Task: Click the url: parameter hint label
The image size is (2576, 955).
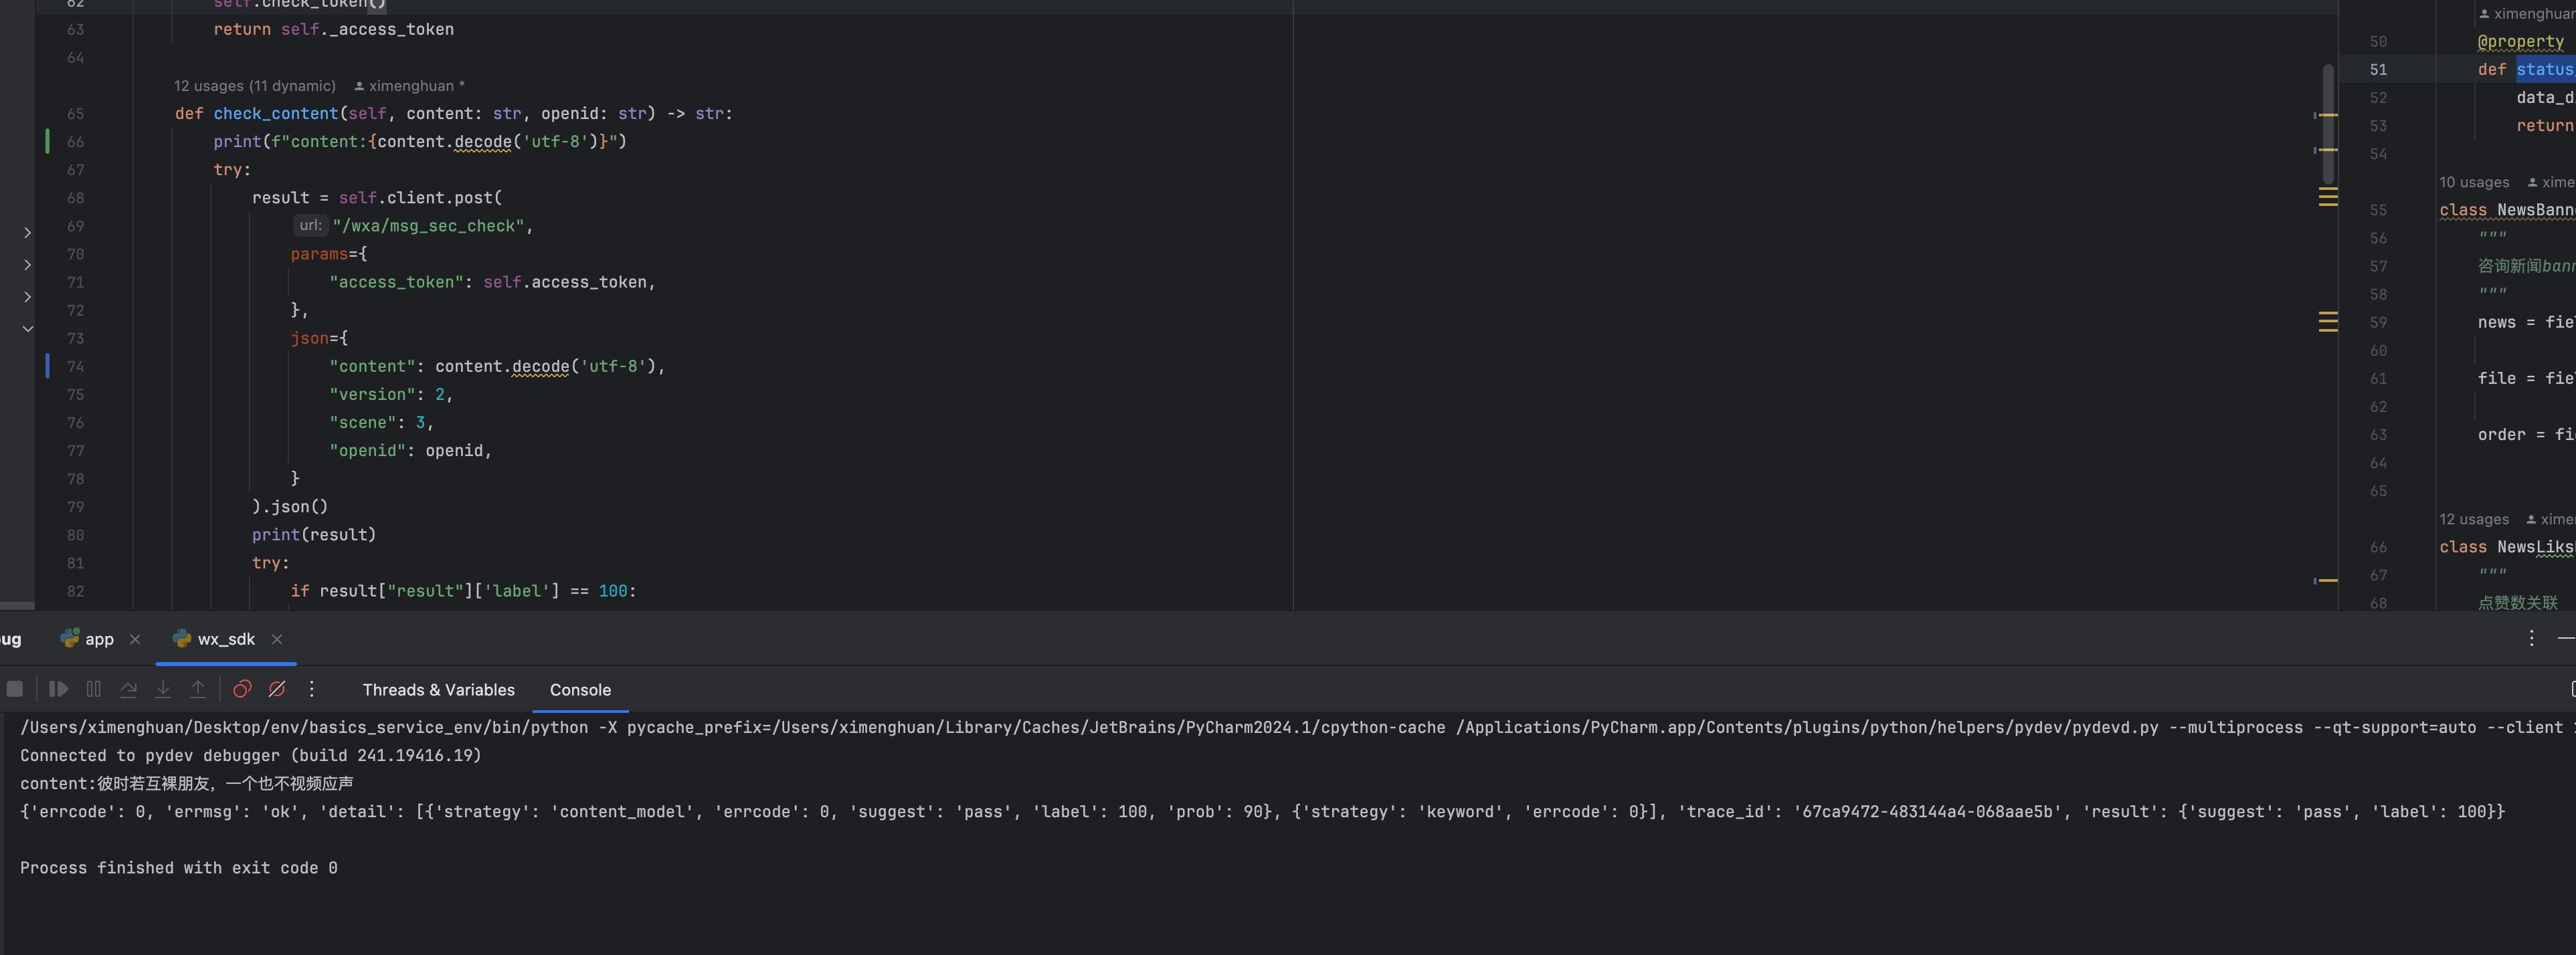Action: (311, 226)
